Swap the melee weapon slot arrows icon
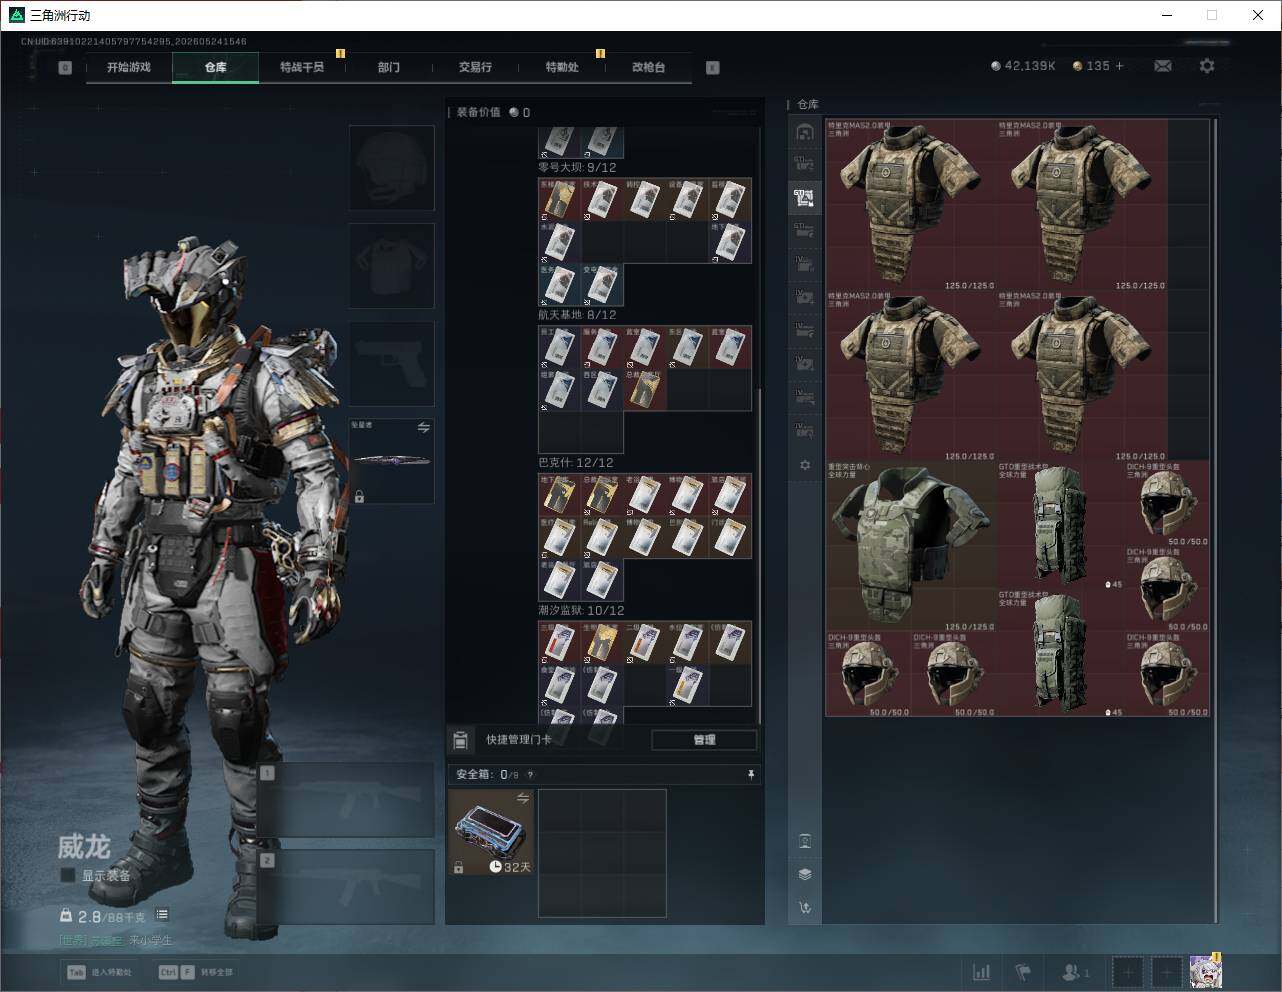This screenshot has width=1282, height=992. 423,428
